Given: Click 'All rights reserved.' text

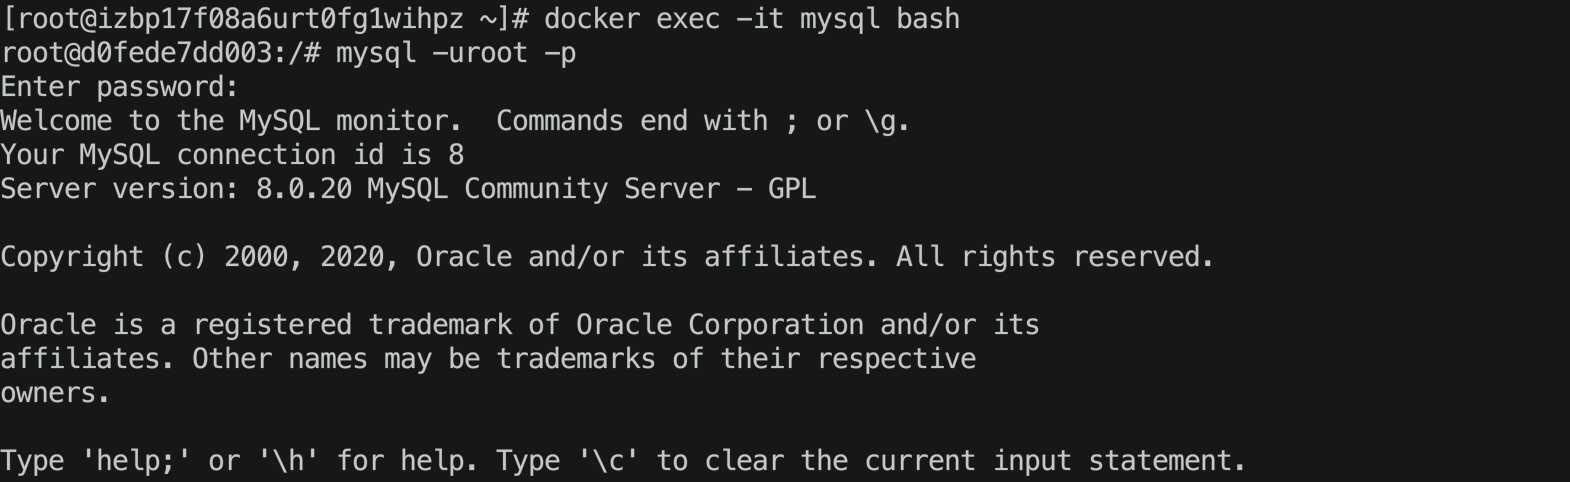Looking at the screenshot, I should point(1055,257).
